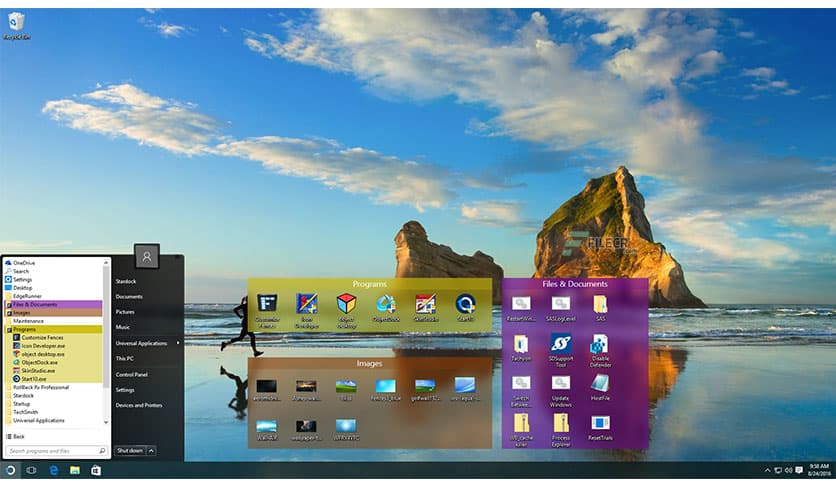
Task: Open Task View on the taskbar
Action: [x=31, y=470]
